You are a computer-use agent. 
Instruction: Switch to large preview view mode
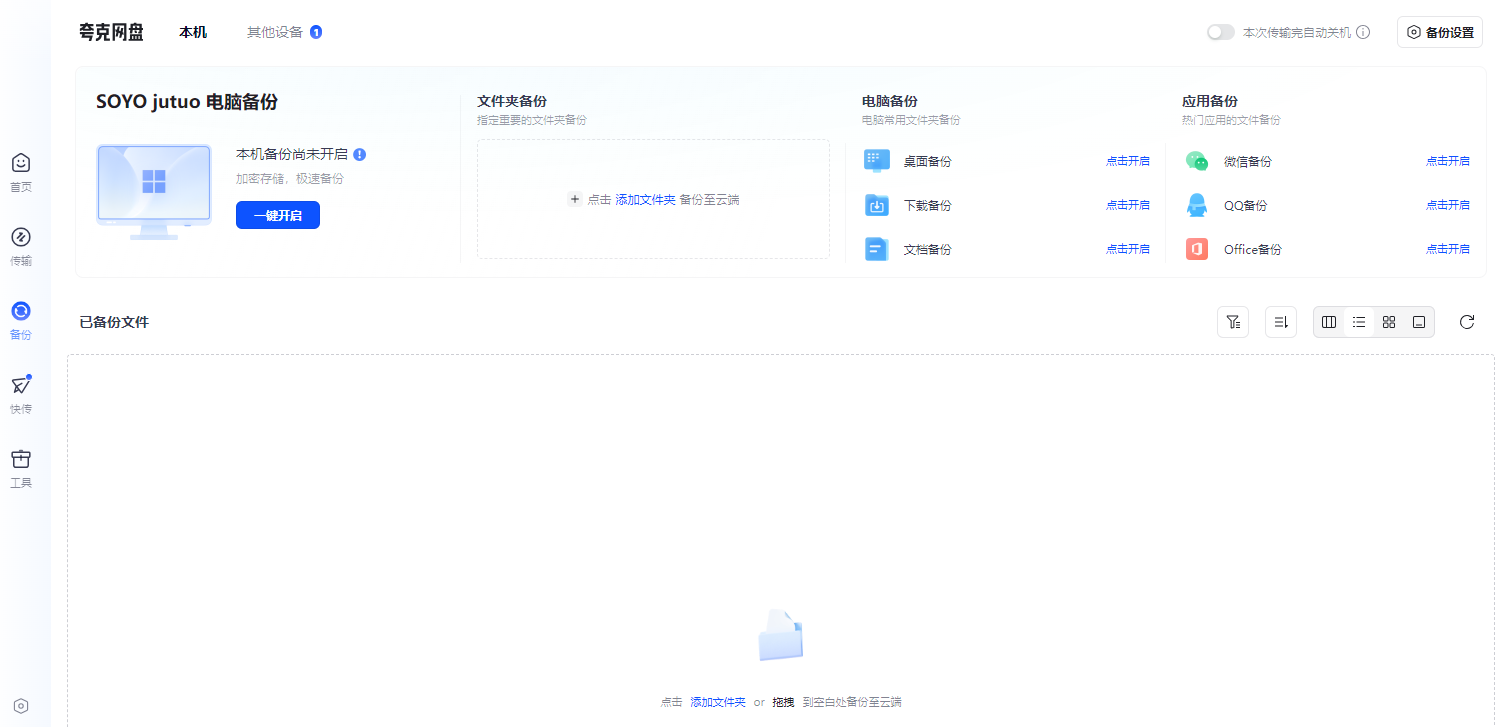1418,322
